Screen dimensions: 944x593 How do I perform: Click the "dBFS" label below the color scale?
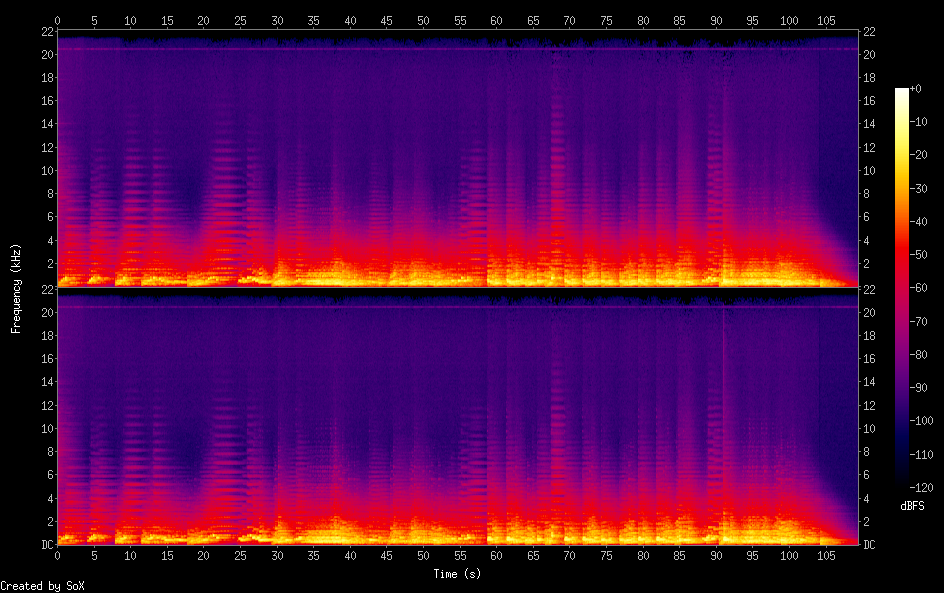tap(912, 506)
